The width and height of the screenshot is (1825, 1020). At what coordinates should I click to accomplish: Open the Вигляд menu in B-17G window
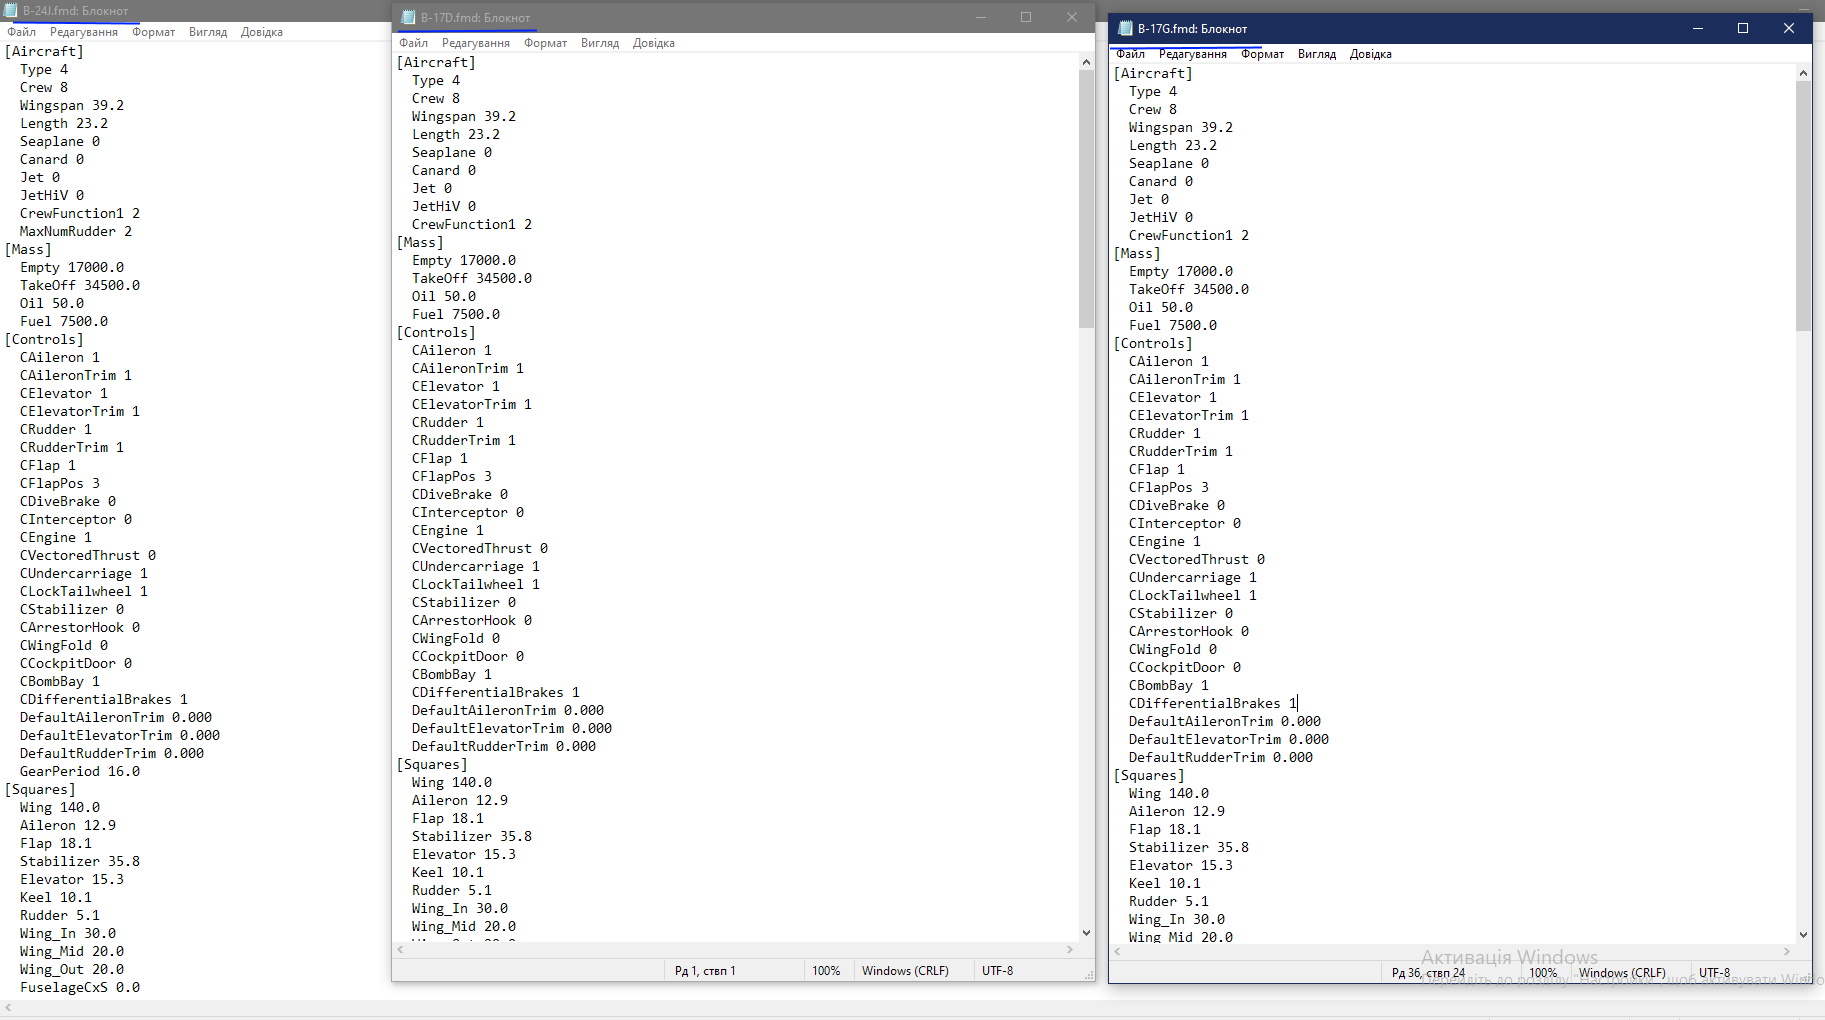[1317, 54]
